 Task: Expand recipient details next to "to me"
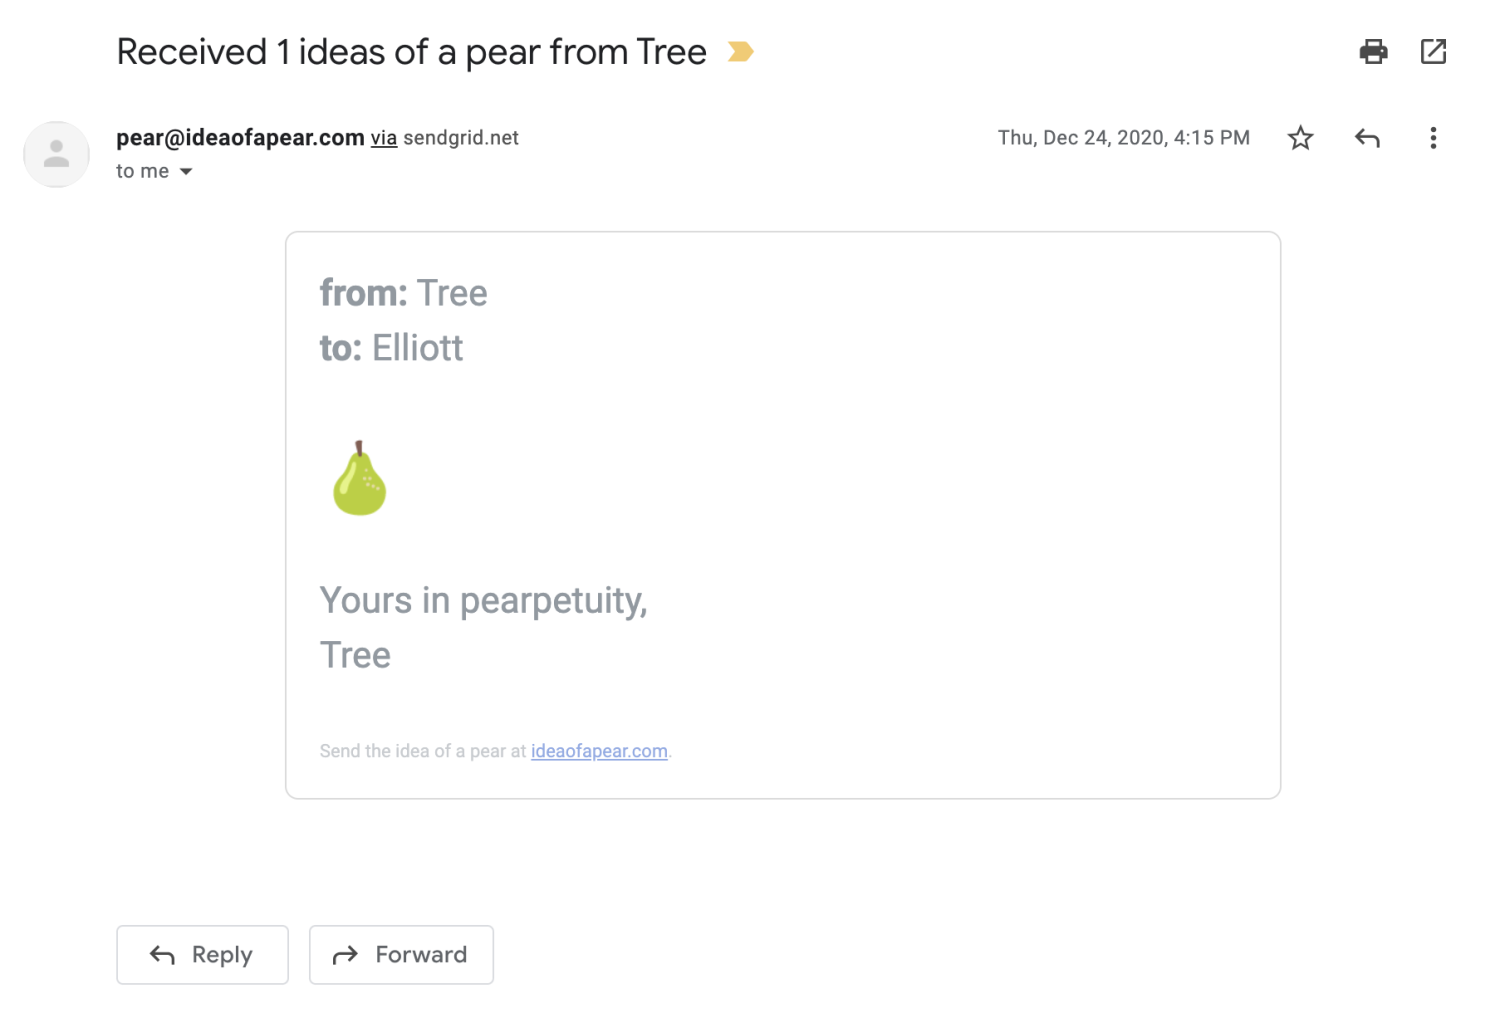pos(186,172)
